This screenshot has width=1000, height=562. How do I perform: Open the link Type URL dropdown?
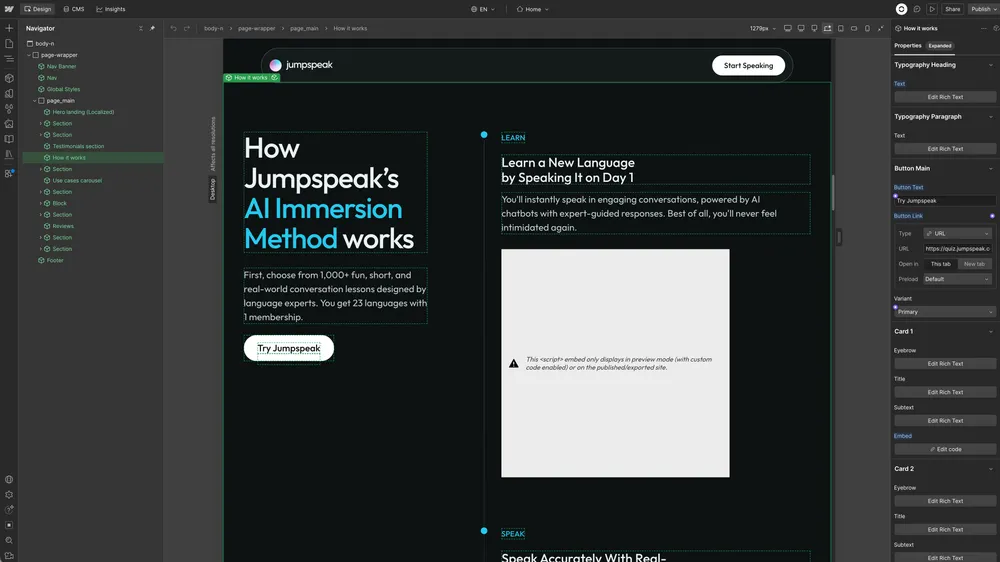[x=957, y=233]
